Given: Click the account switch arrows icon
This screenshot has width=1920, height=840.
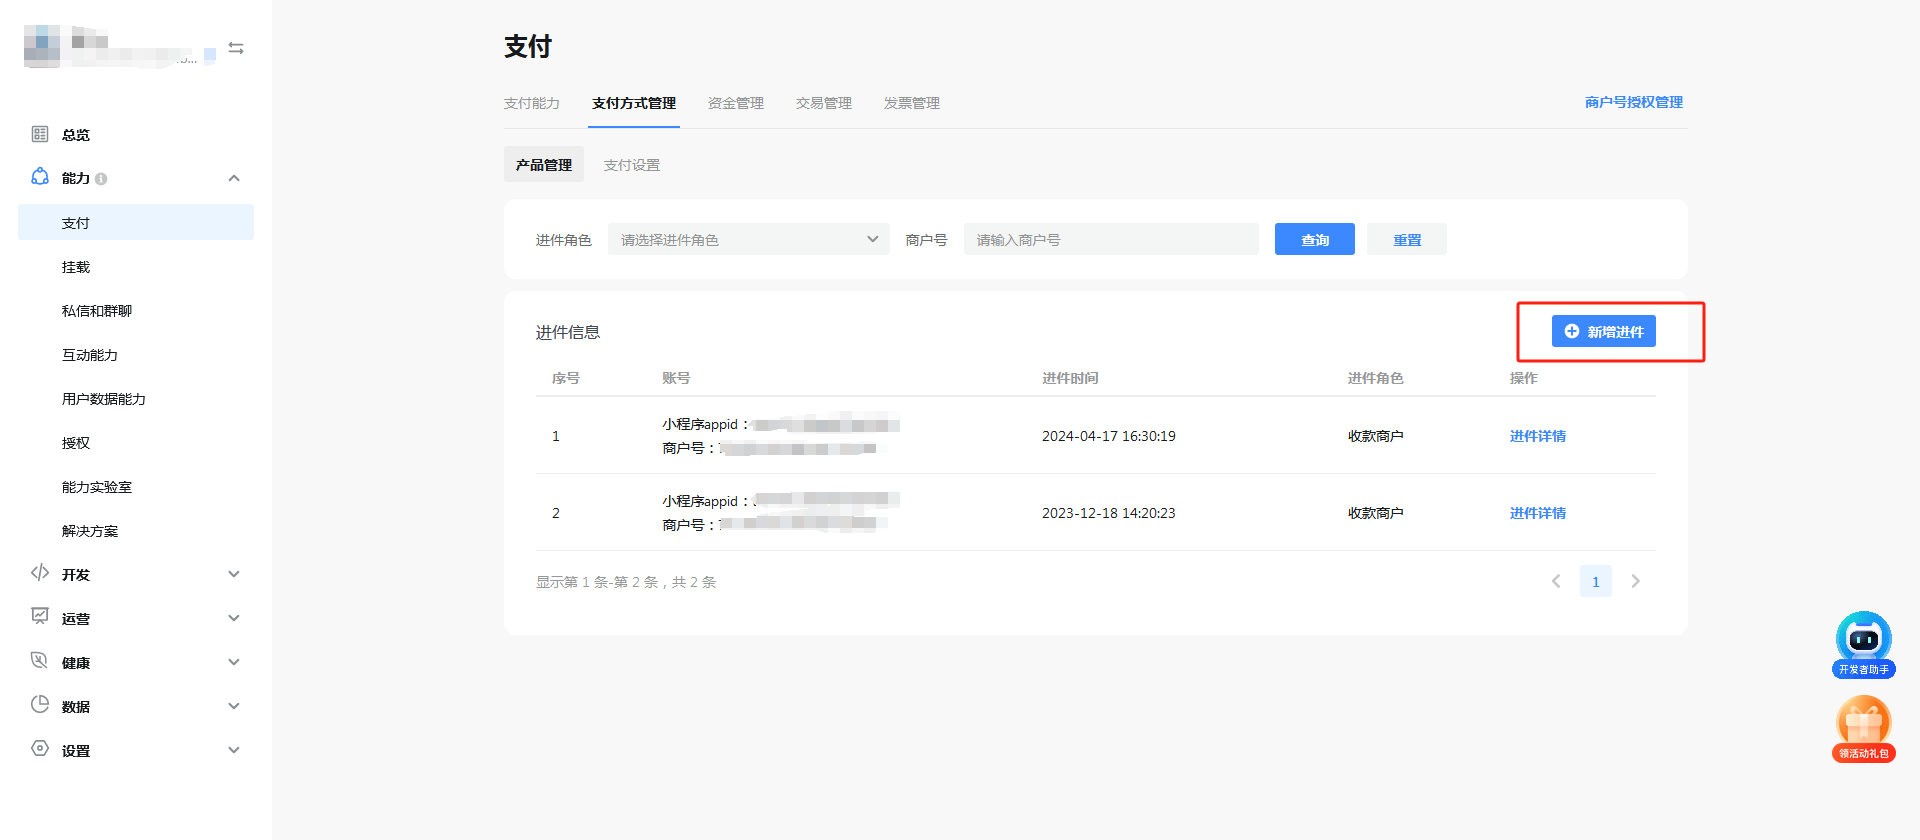Looking at the screenshot, I should coord(236,48).
